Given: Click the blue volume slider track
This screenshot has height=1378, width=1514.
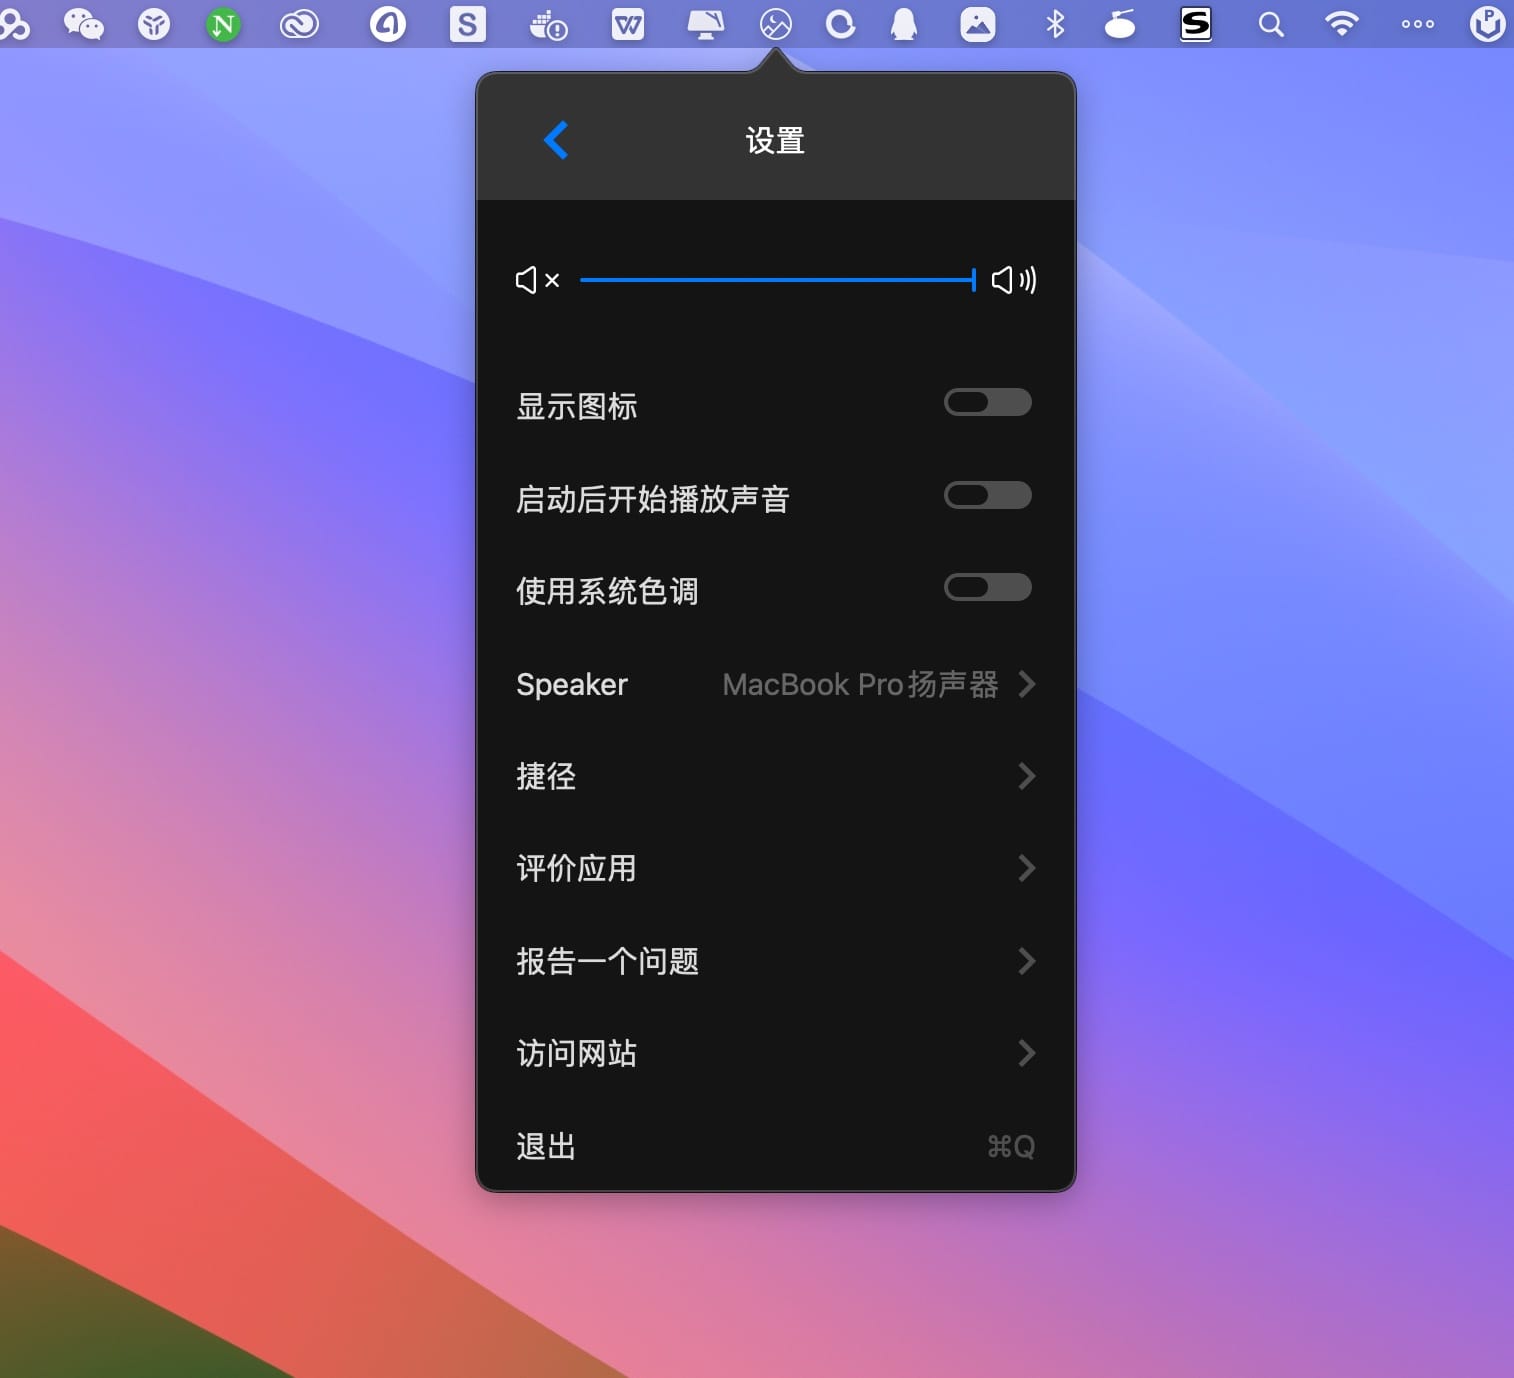Looking at the screenshot, I should coord(776,280).
